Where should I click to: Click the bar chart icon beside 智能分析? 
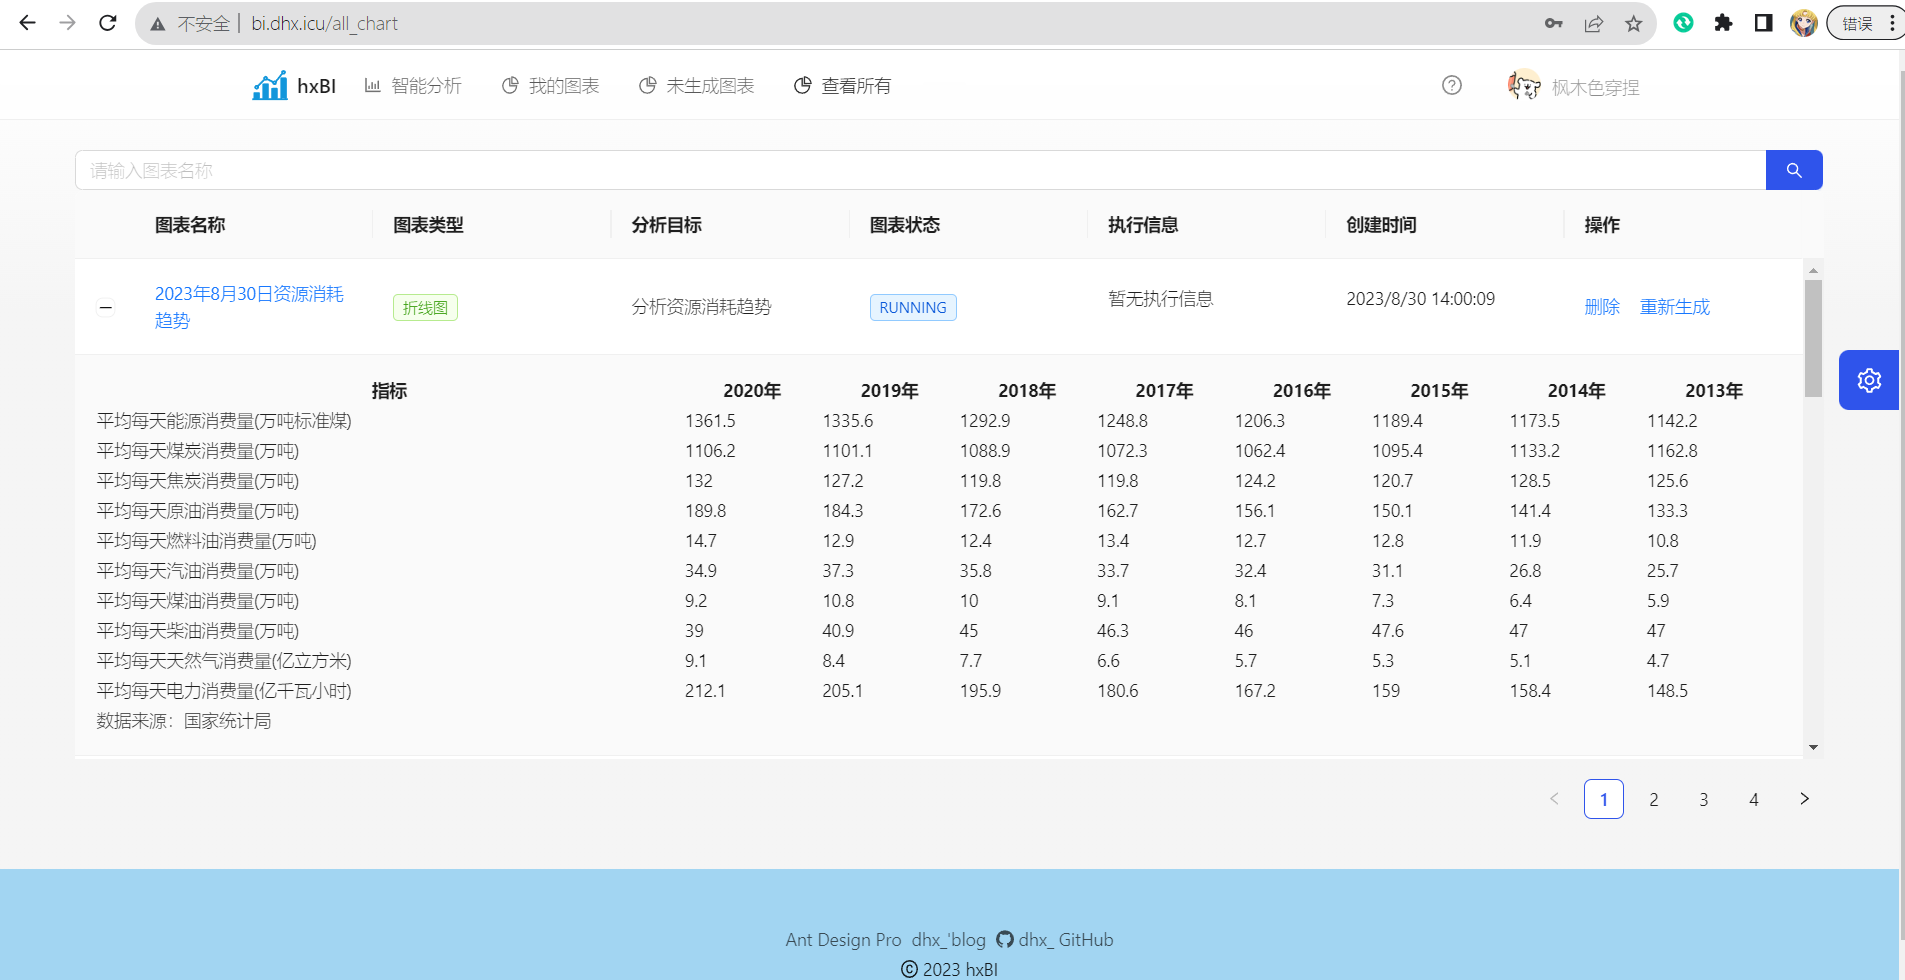coord(371,85)
